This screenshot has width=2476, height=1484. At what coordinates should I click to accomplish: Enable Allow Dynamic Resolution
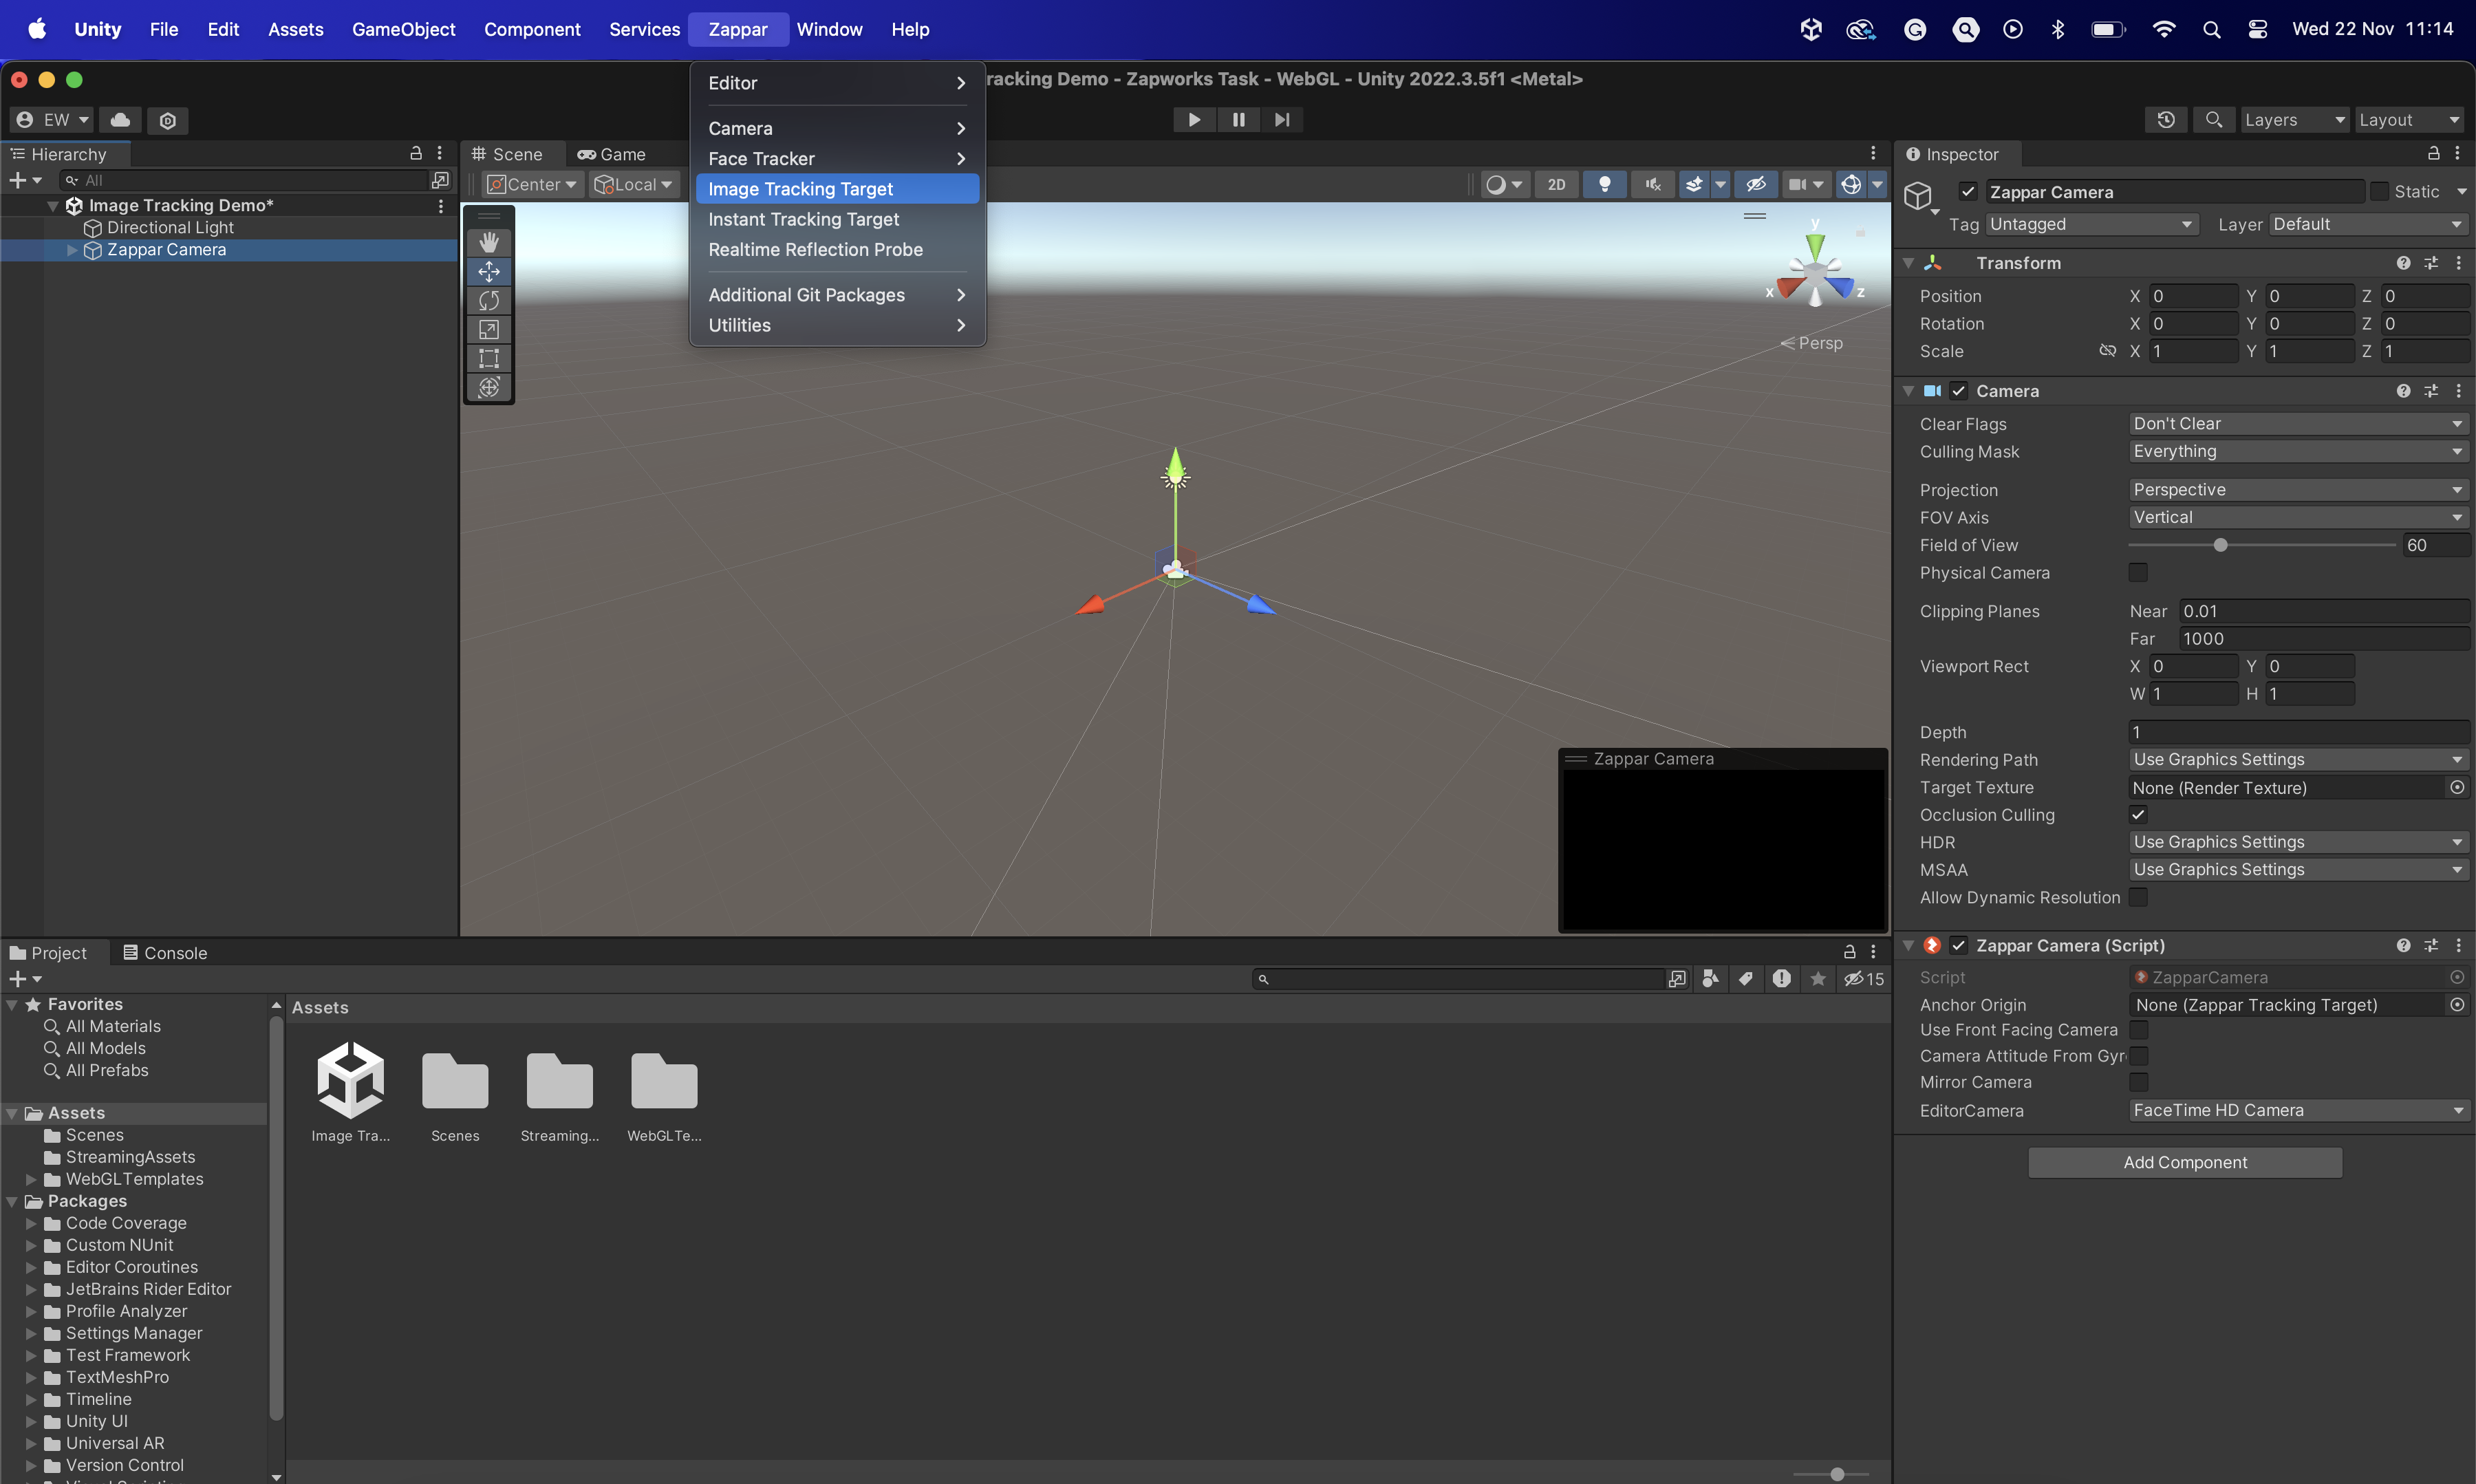(x=2138, y=897)
